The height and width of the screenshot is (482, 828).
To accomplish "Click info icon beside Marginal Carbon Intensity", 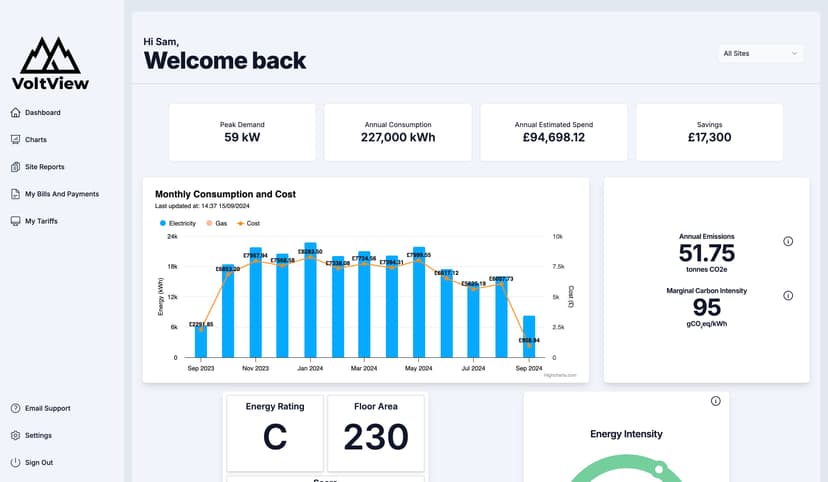I will tap(788, 296).
